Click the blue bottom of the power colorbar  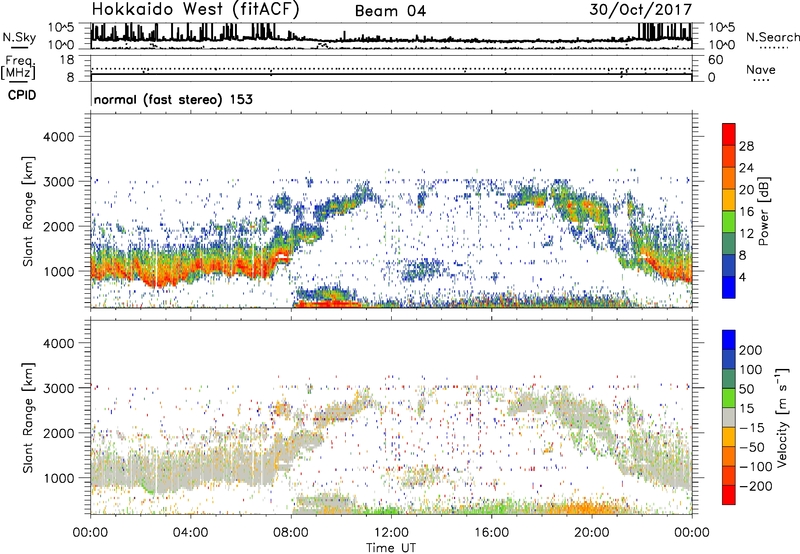(729, 287)
